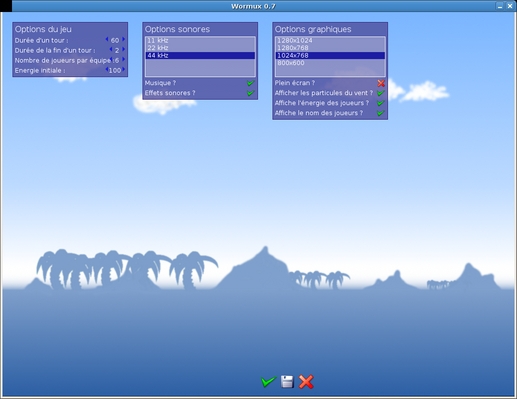517x399 pixels.
Task: Toggle Affiche le nom des joueurs
Action: pyautogui.click(x=381, y=113)
